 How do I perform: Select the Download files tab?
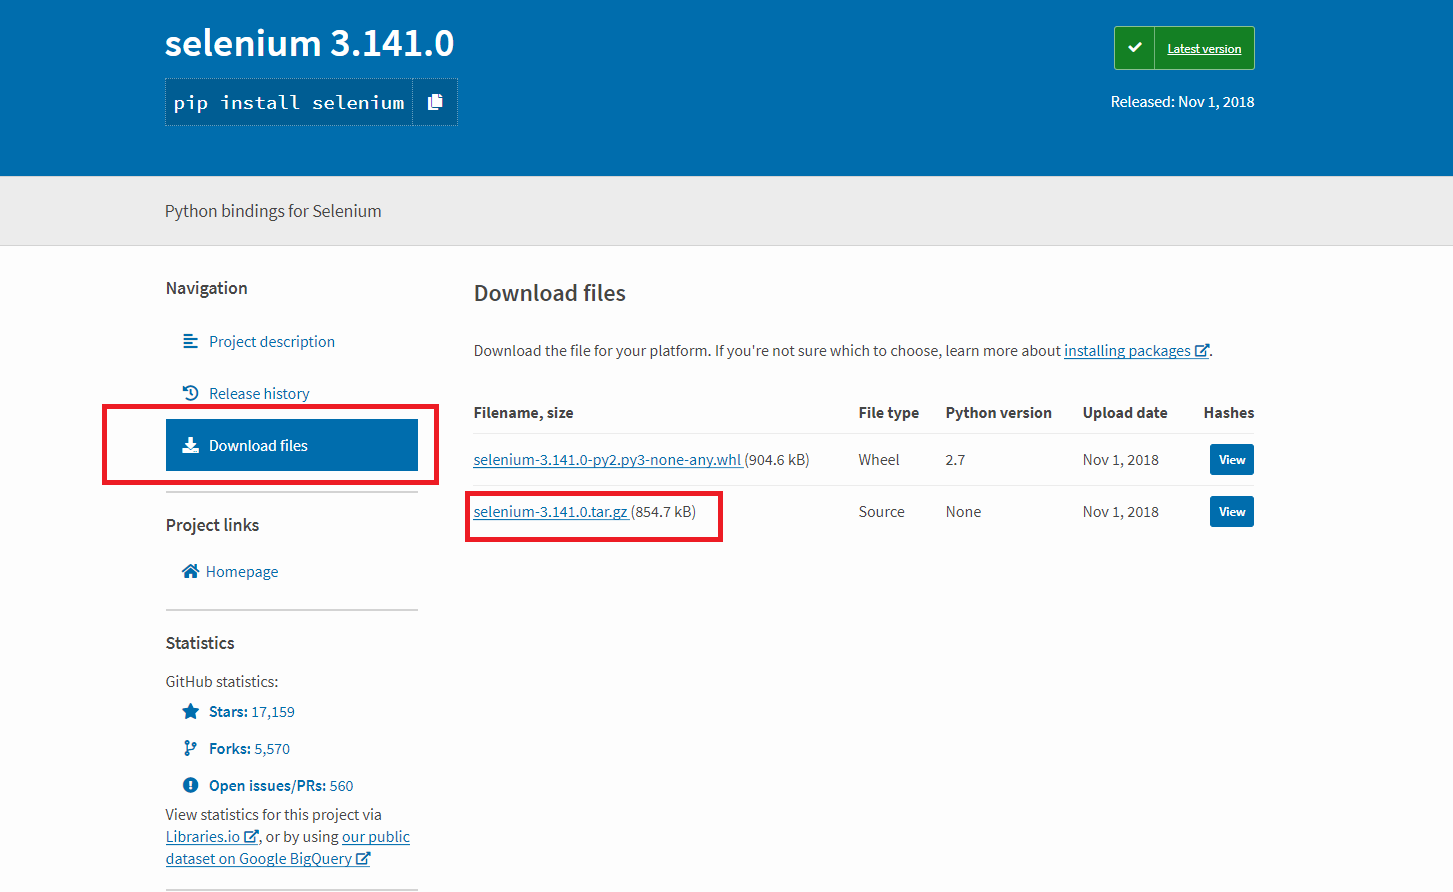(x=292, y=445)
